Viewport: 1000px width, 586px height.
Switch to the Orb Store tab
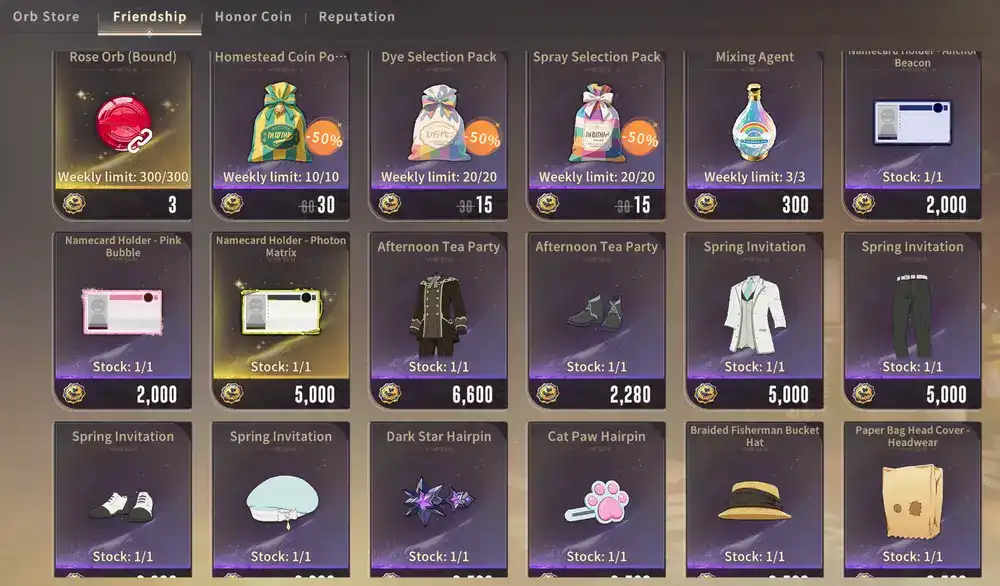pyautogui.click(x=46, y=17)
